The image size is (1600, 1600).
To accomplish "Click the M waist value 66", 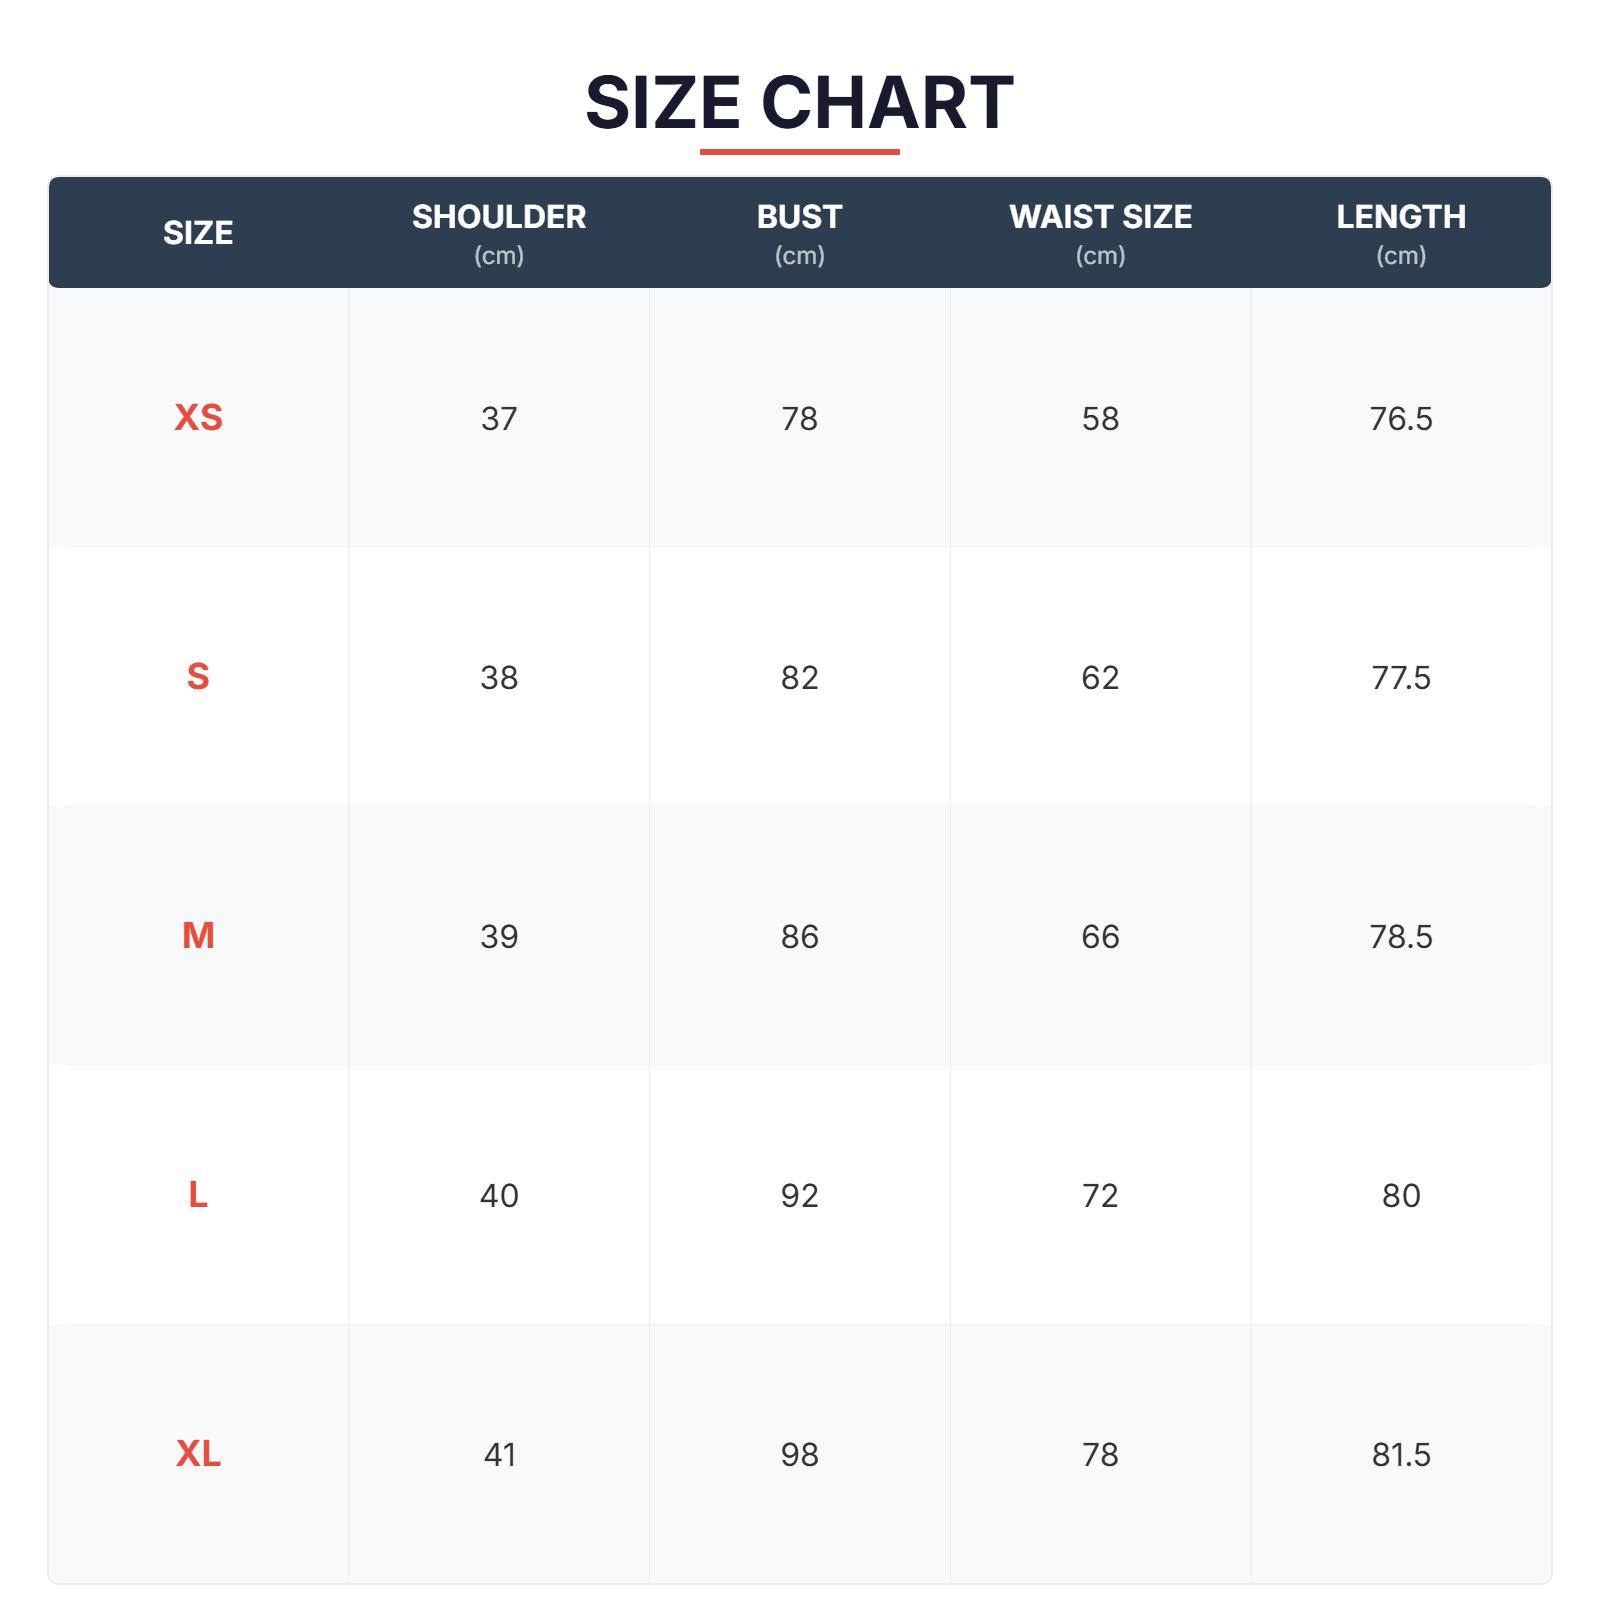I will [x=1100, y=937].
